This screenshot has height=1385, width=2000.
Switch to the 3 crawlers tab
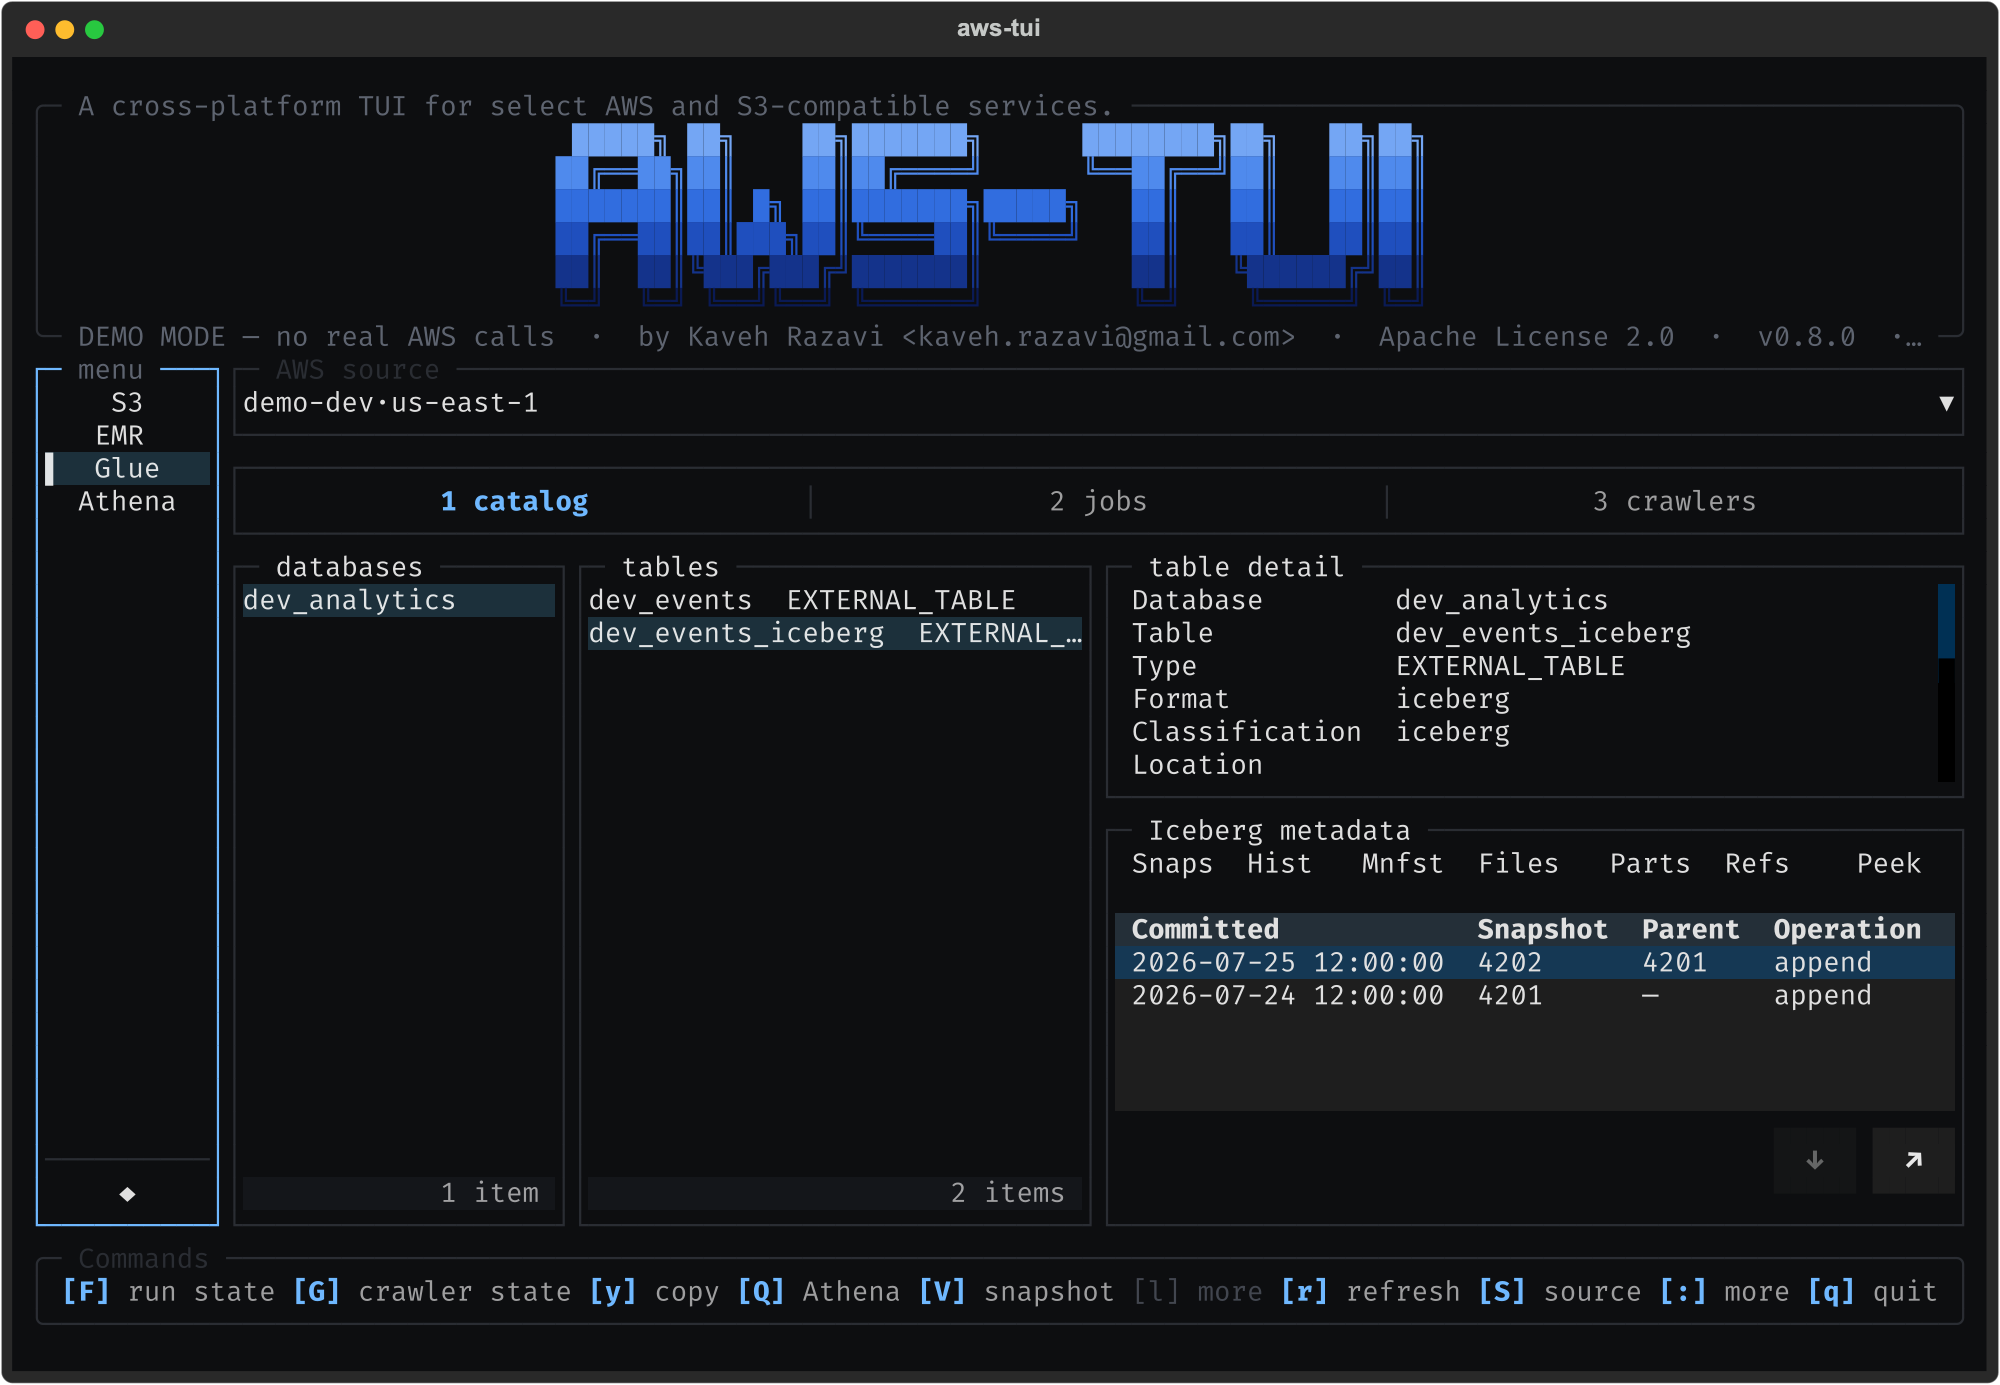(1674, 501)
